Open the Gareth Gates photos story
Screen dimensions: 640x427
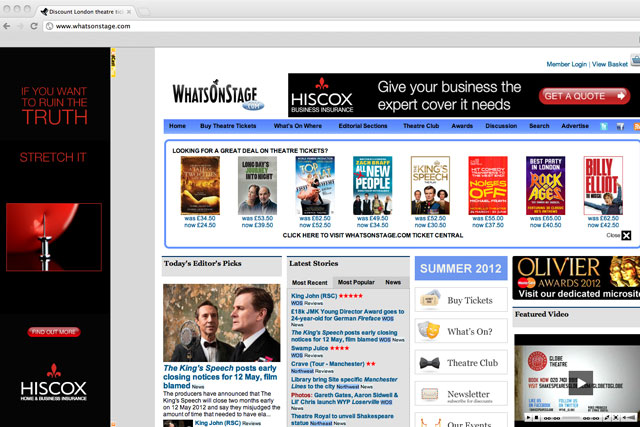[x=344, y=398]
